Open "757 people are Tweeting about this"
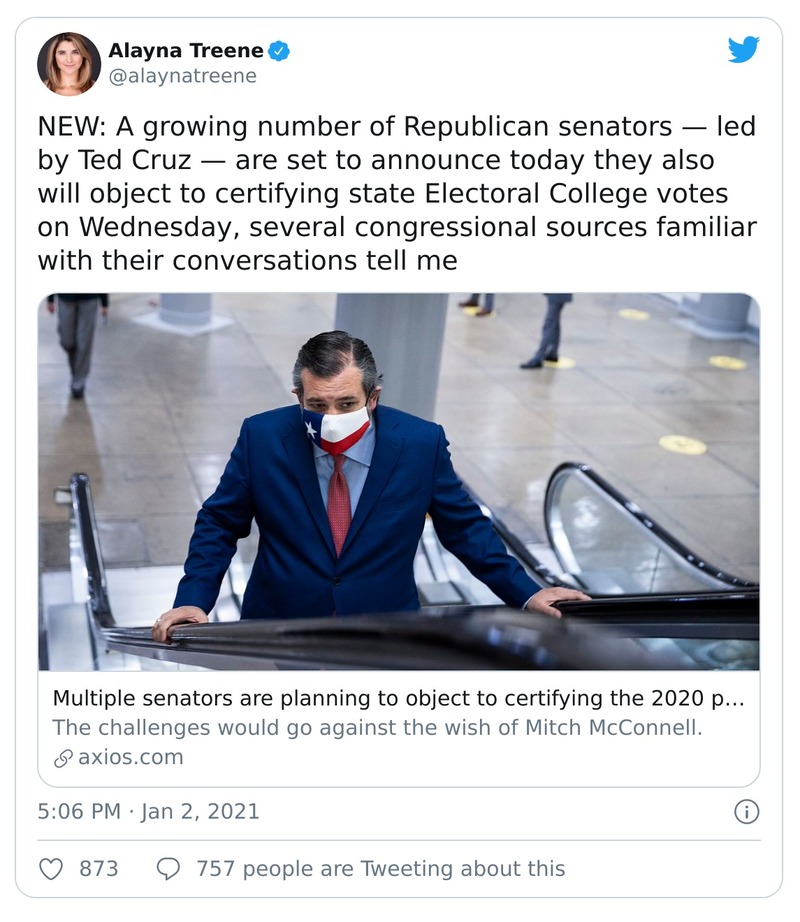800x922 pixels. 380,868
